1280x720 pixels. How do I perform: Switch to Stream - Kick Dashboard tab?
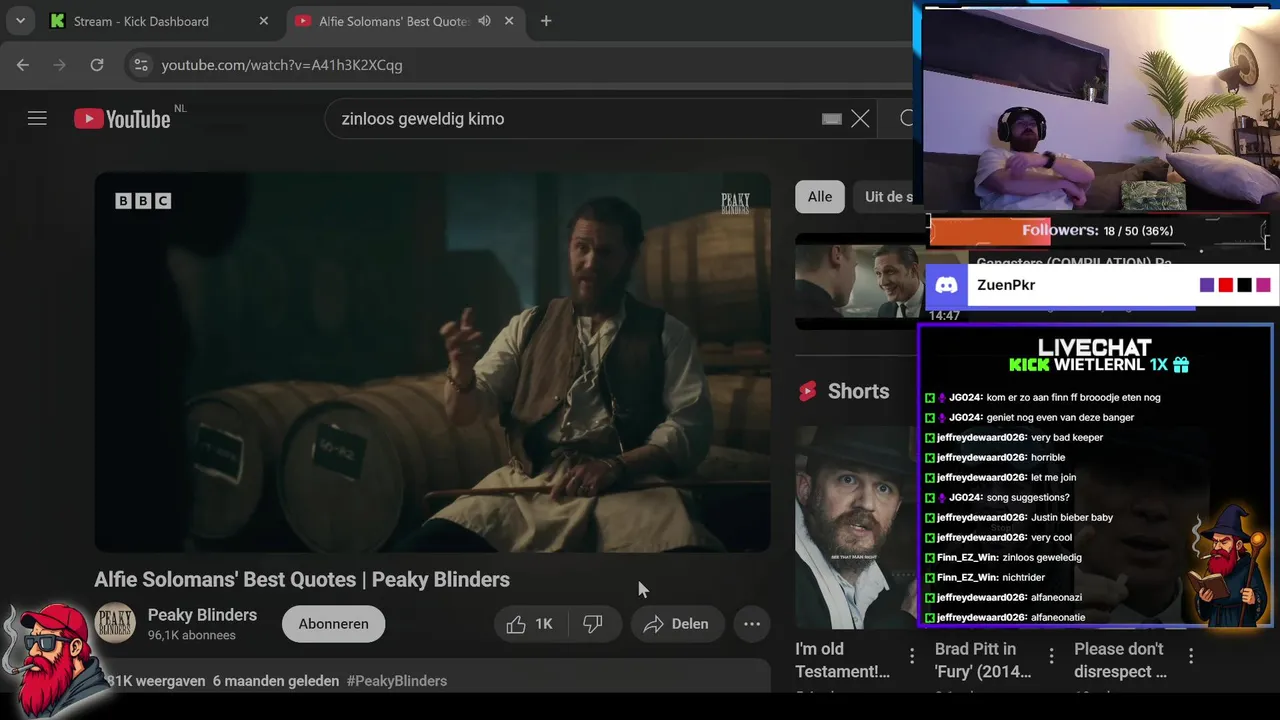(x=160, y=21)
